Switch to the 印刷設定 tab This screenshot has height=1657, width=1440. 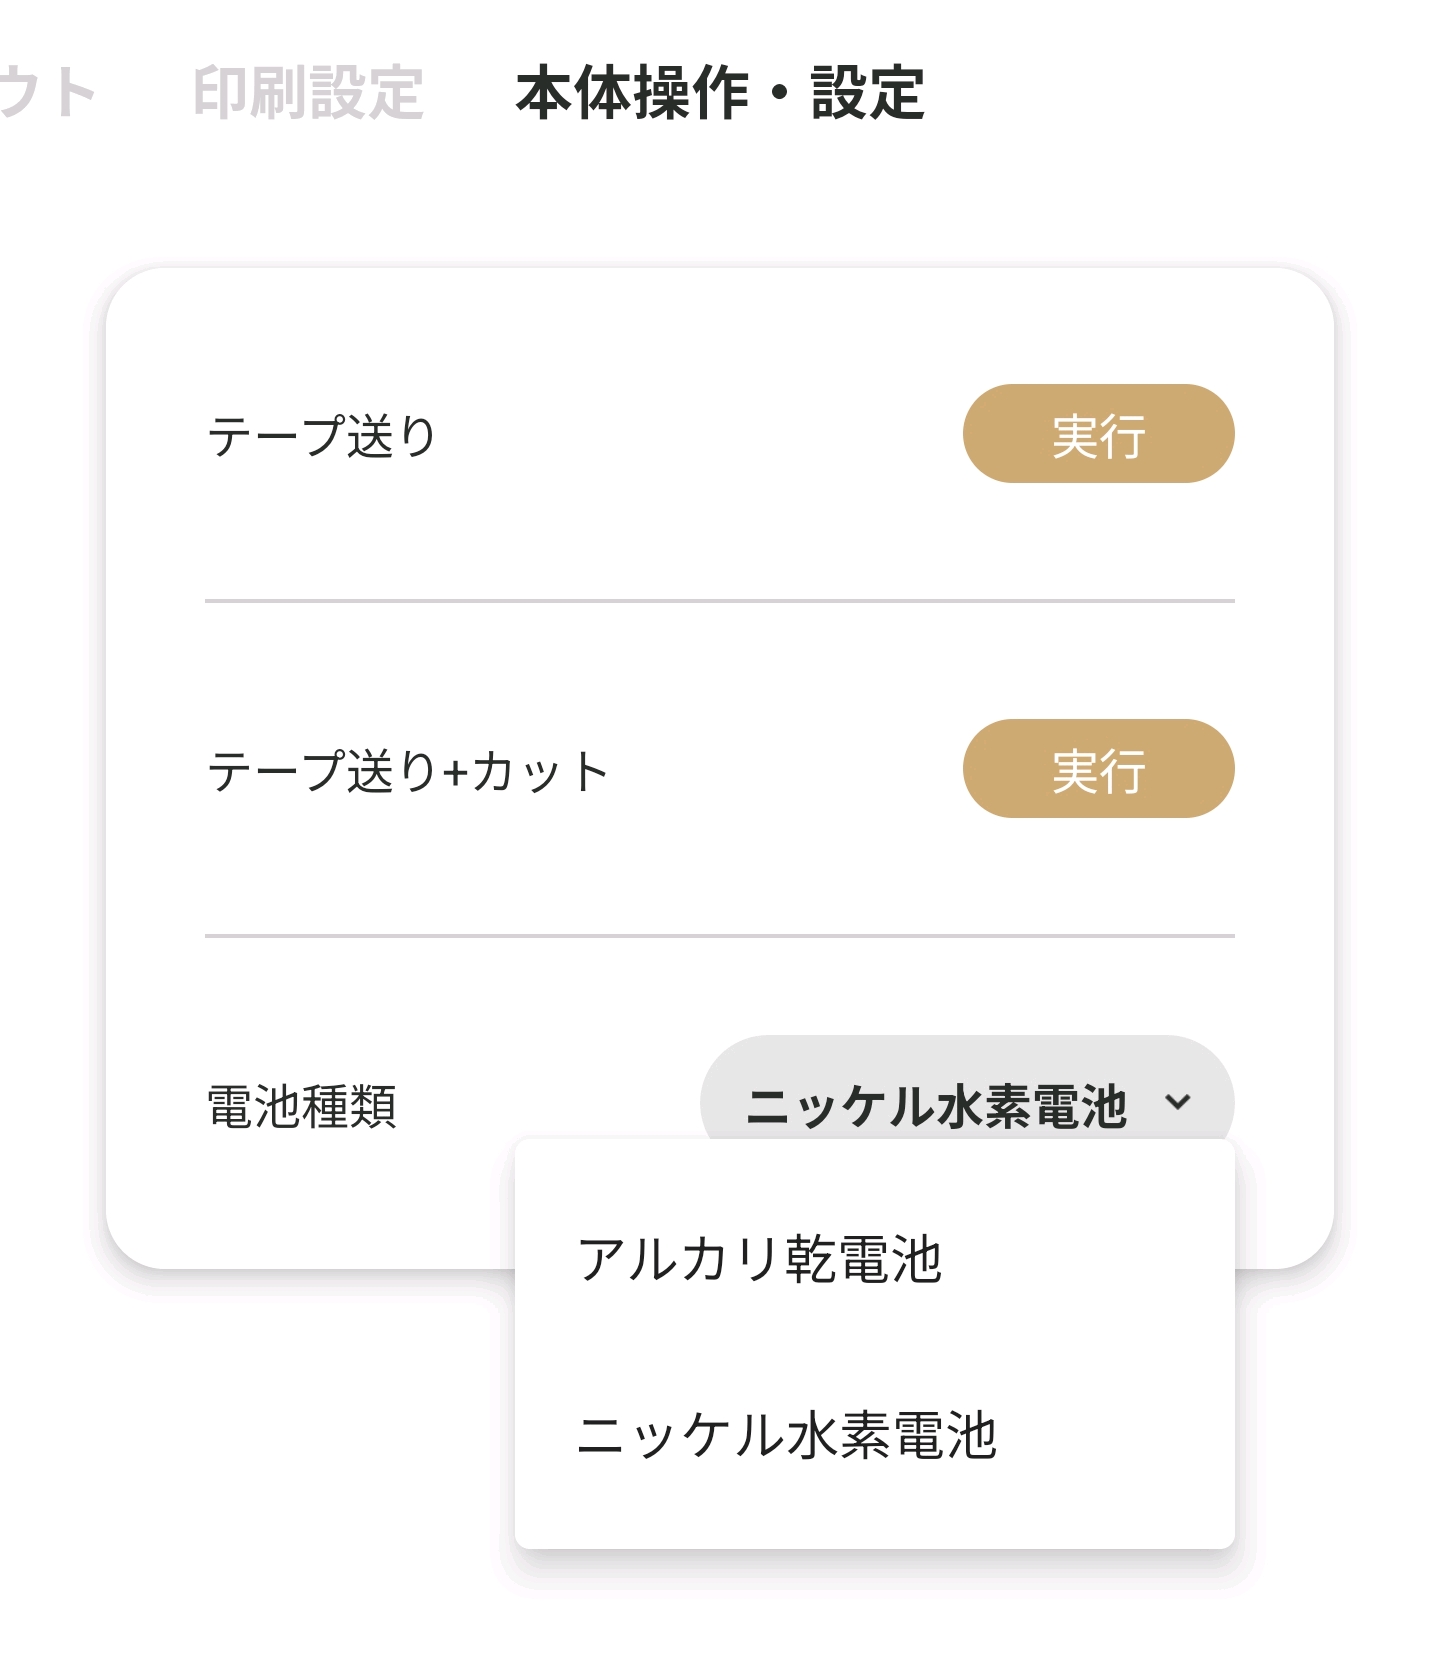tap(307, 93)
